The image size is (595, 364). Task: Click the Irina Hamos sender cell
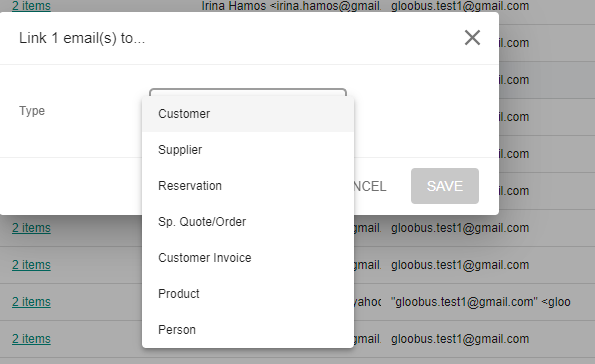[x=291, y=6]
